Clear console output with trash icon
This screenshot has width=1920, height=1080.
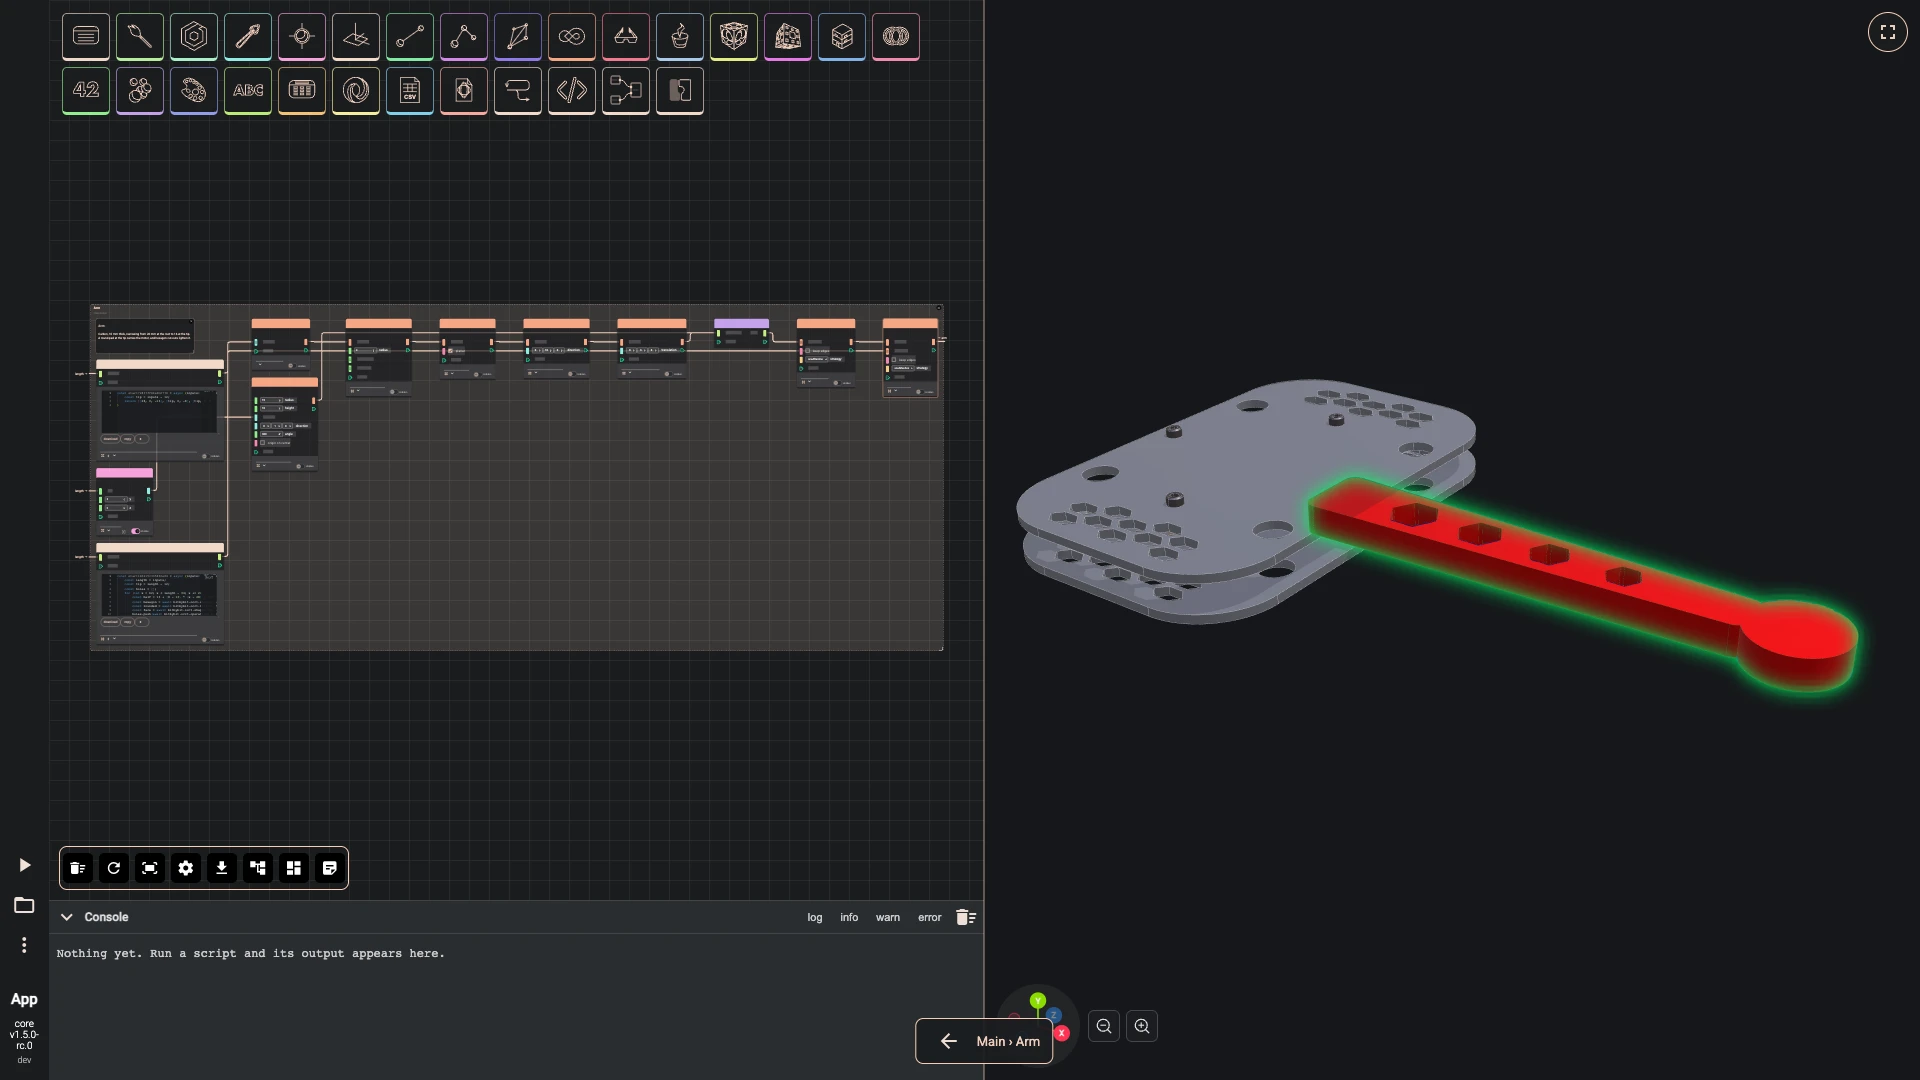click(966, 917)
